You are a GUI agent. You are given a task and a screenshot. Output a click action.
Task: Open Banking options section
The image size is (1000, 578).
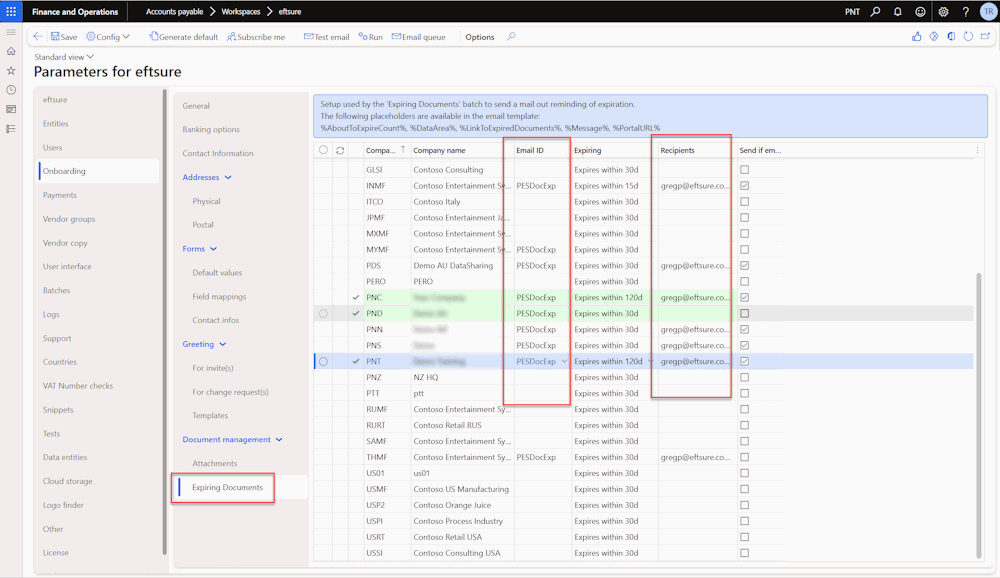[211, 130]
